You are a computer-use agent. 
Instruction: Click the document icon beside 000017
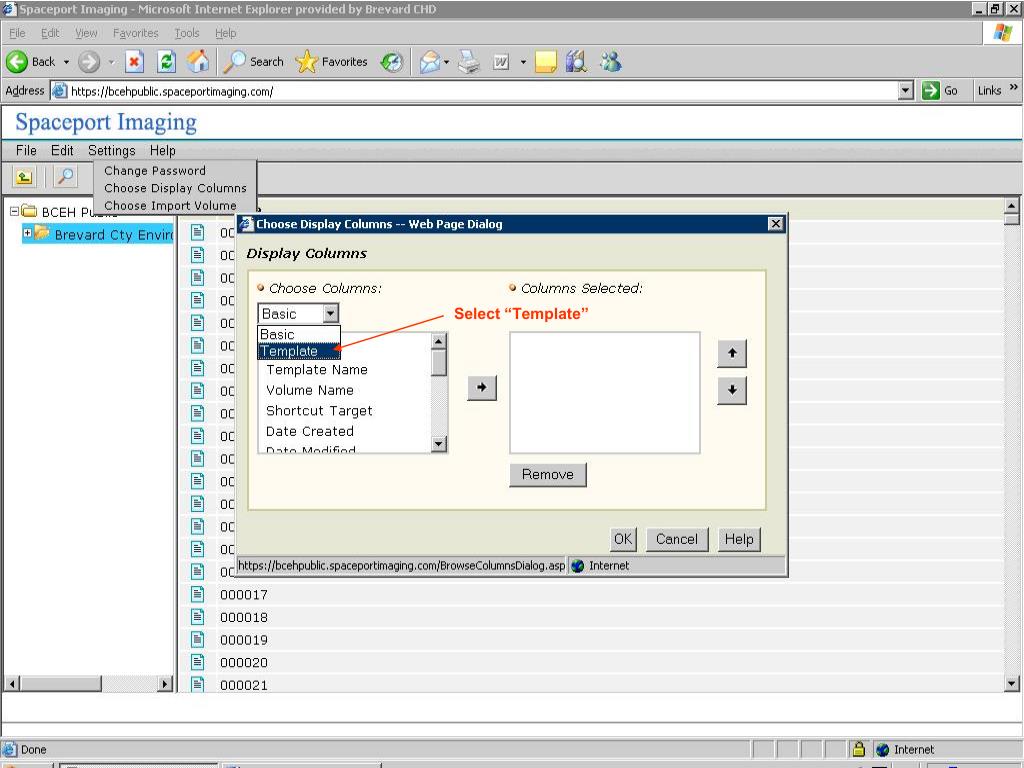pyautogui.click(x=197, y=594)
